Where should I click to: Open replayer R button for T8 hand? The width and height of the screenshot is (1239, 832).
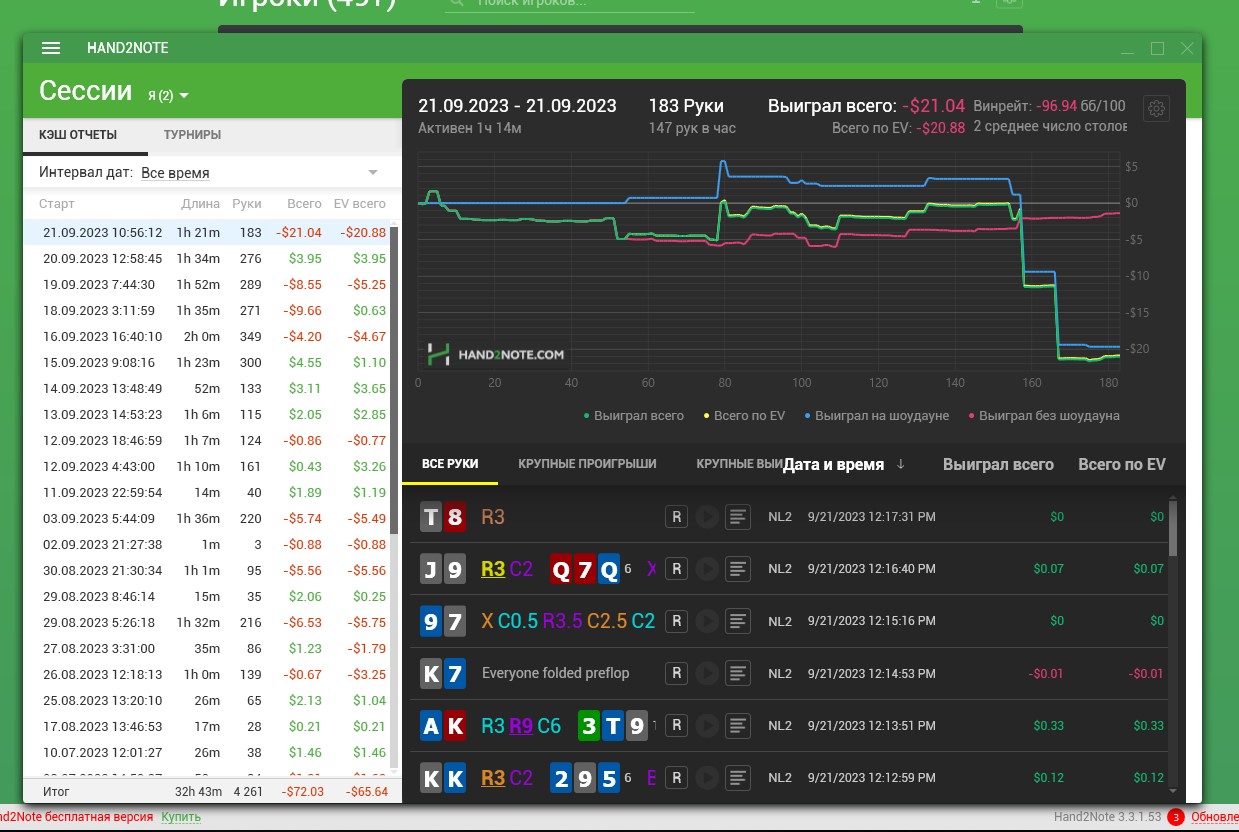676,517
